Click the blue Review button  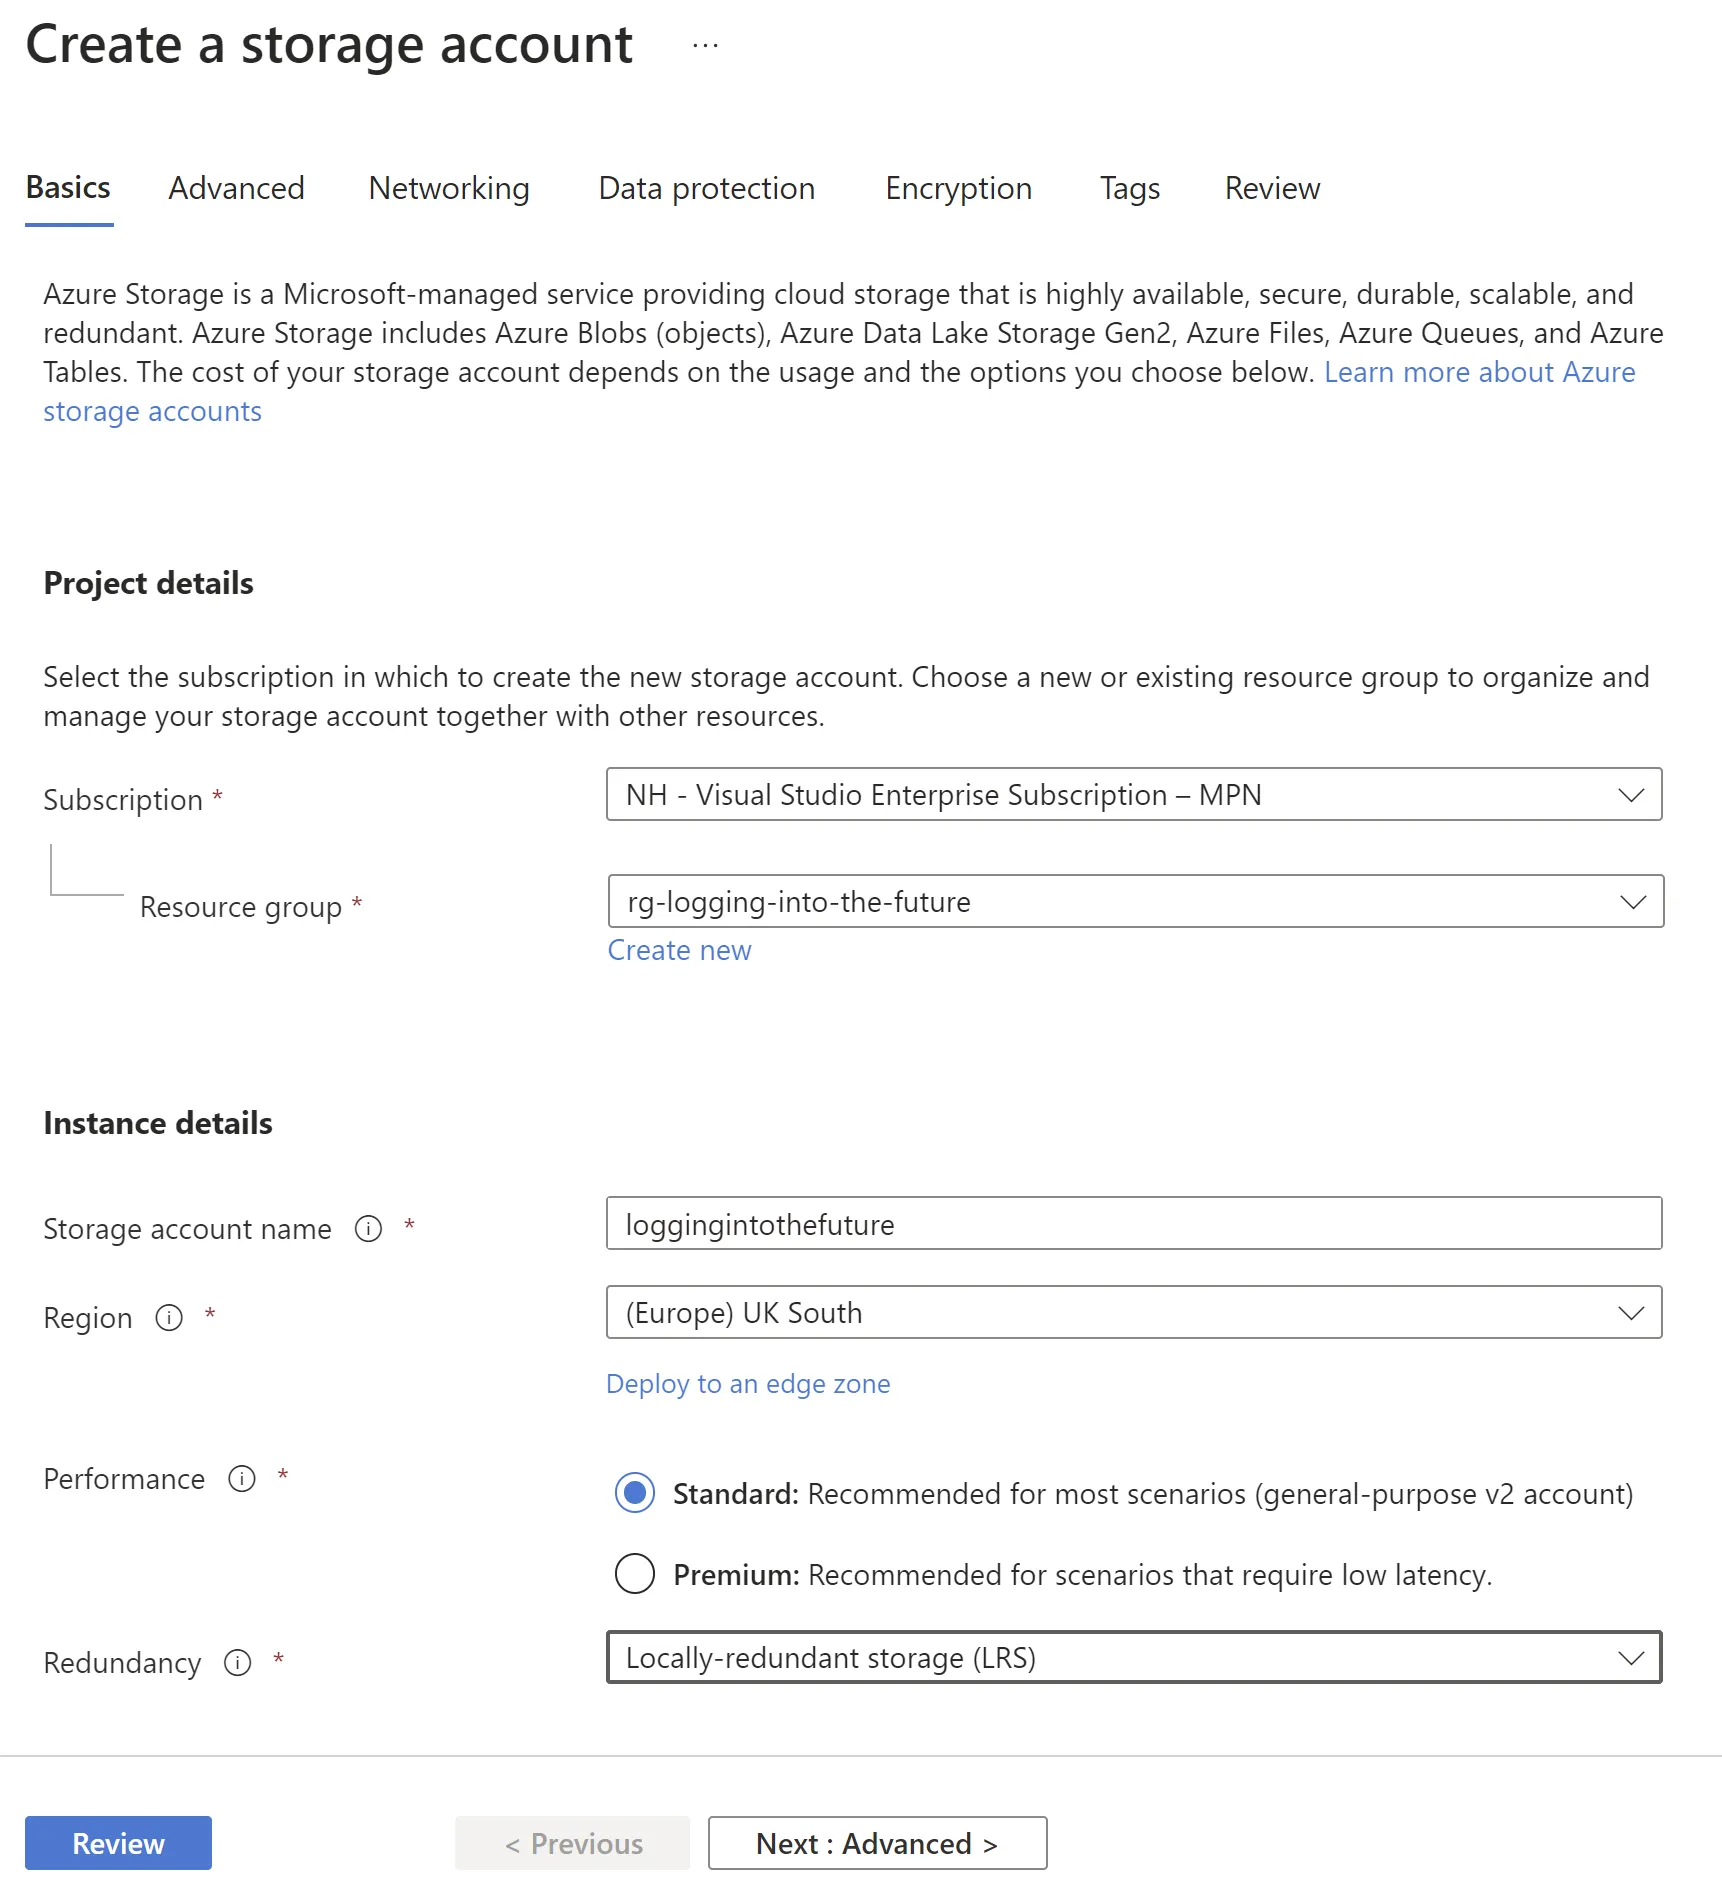(118, 1843)
